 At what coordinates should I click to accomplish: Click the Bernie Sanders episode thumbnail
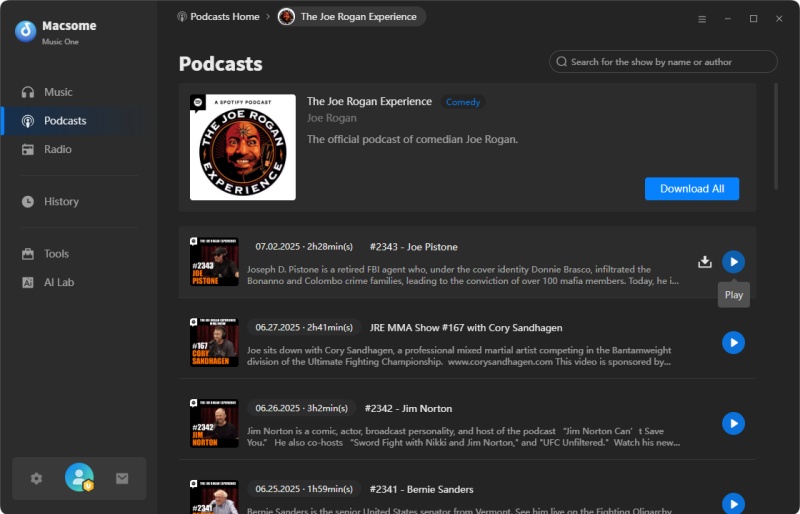(214, 497)
